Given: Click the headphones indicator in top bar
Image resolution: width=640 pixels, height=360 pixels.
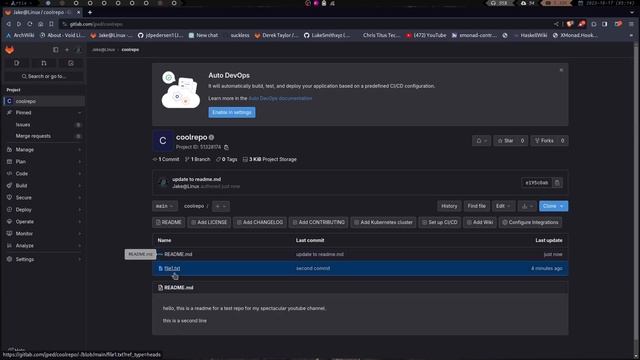Looking at the screenshot, I should [x=500, y=3].
